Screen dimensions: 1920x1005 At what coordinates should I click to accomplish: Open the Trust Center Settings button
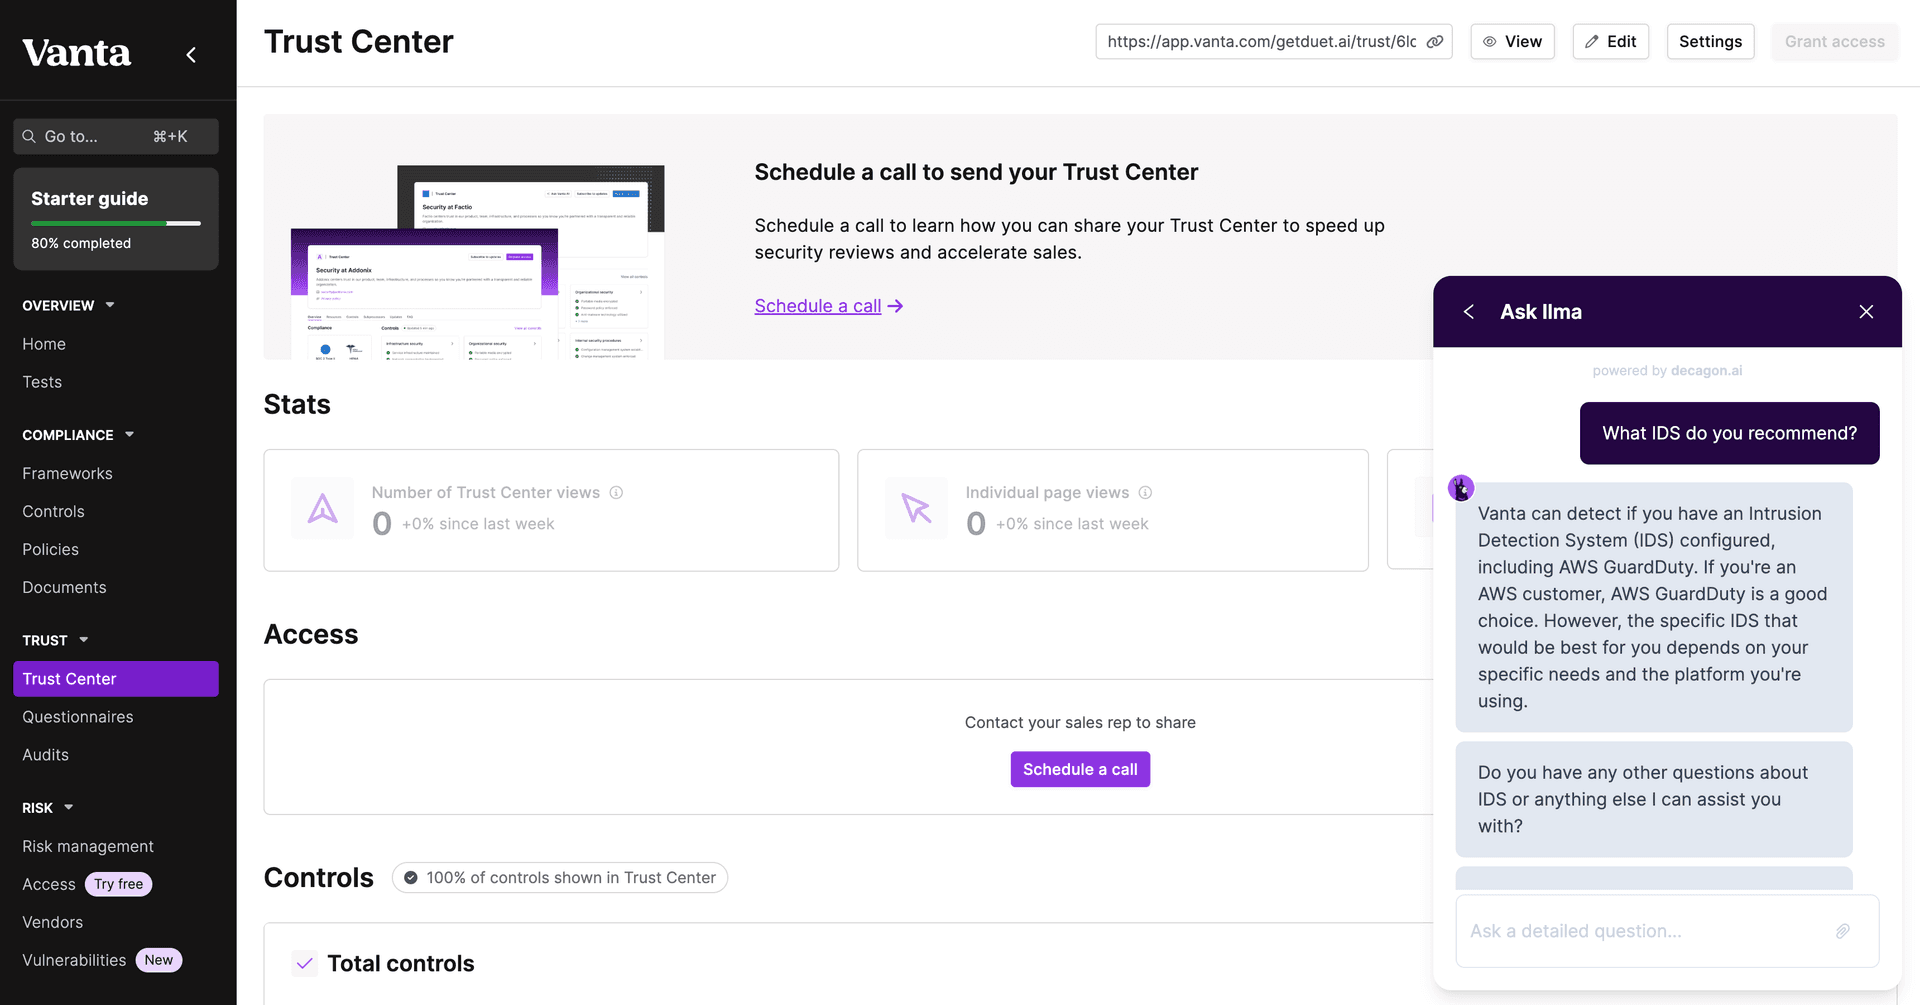click(x=1710, y=42)
